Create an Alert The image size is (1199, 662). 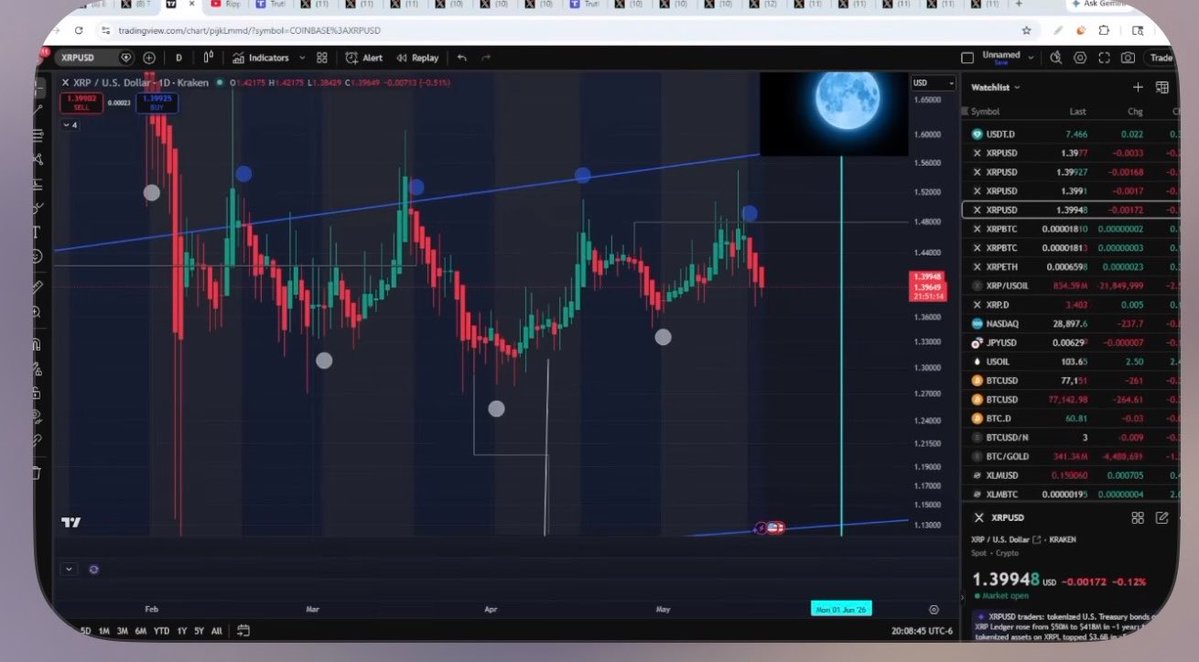point(364,58)
